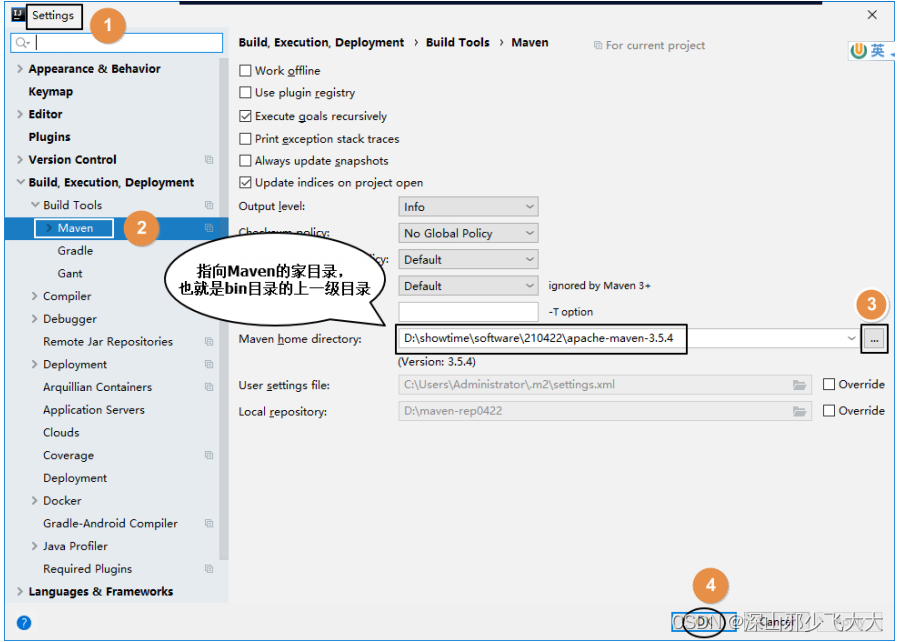Open the Checksum policy dropdown
This screenshot has height=642, width=899.
pos(468,232)
